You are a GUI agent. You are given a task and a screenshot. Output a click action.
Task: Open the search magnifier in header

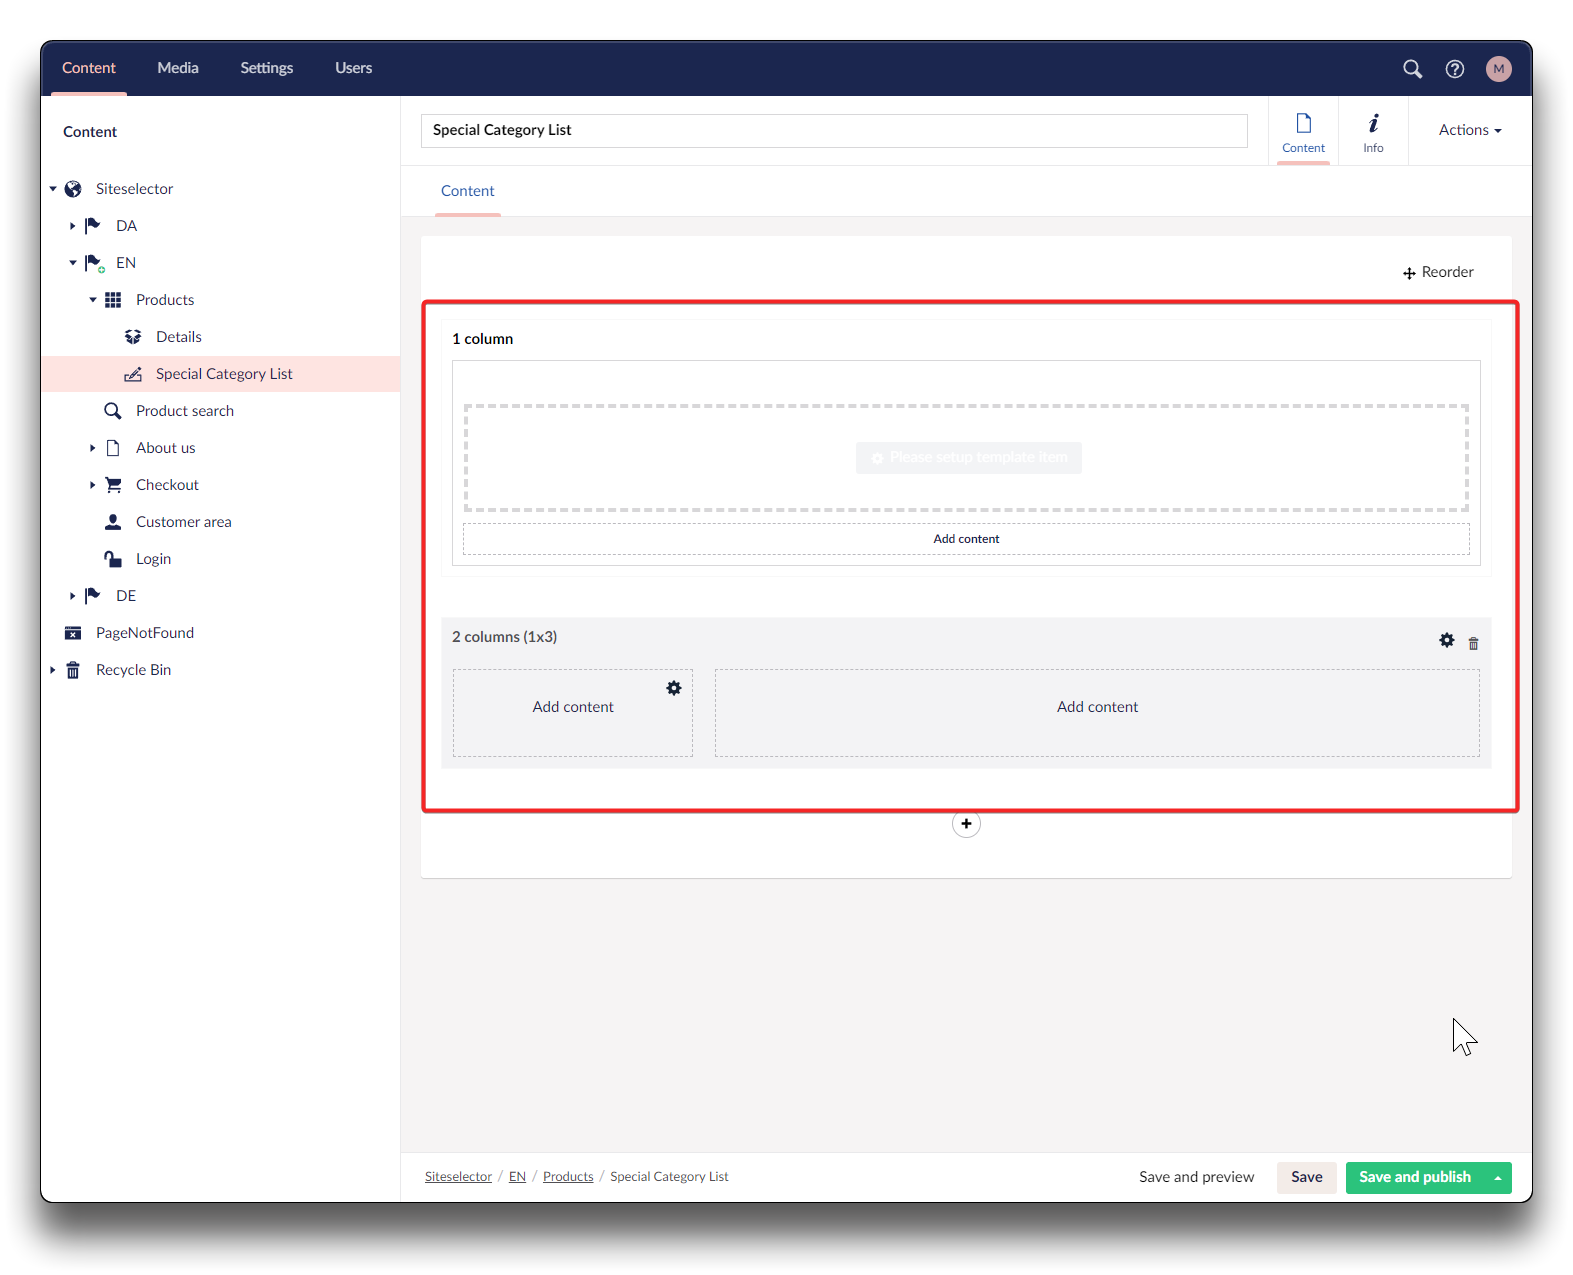(1412, 69)
